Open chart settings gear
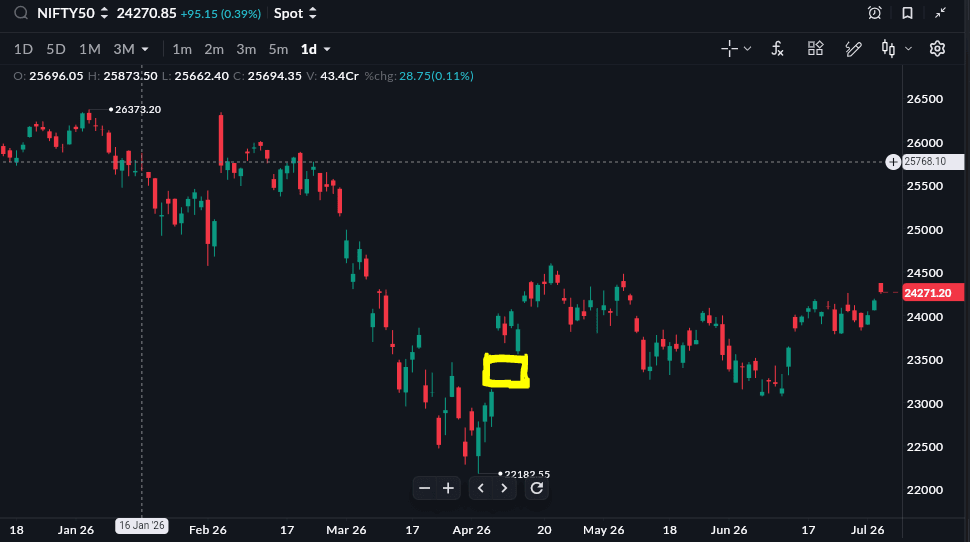The width and height of the screenshot is (970, 542). coord(937,48)
